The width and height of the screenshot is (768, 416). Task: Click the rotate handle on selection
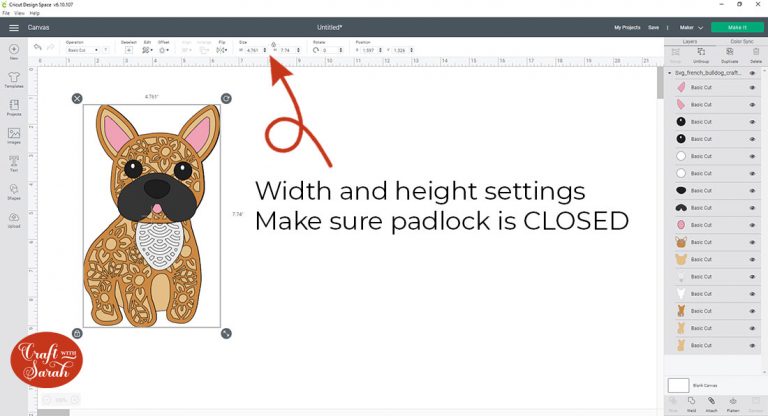coord(226,98)
